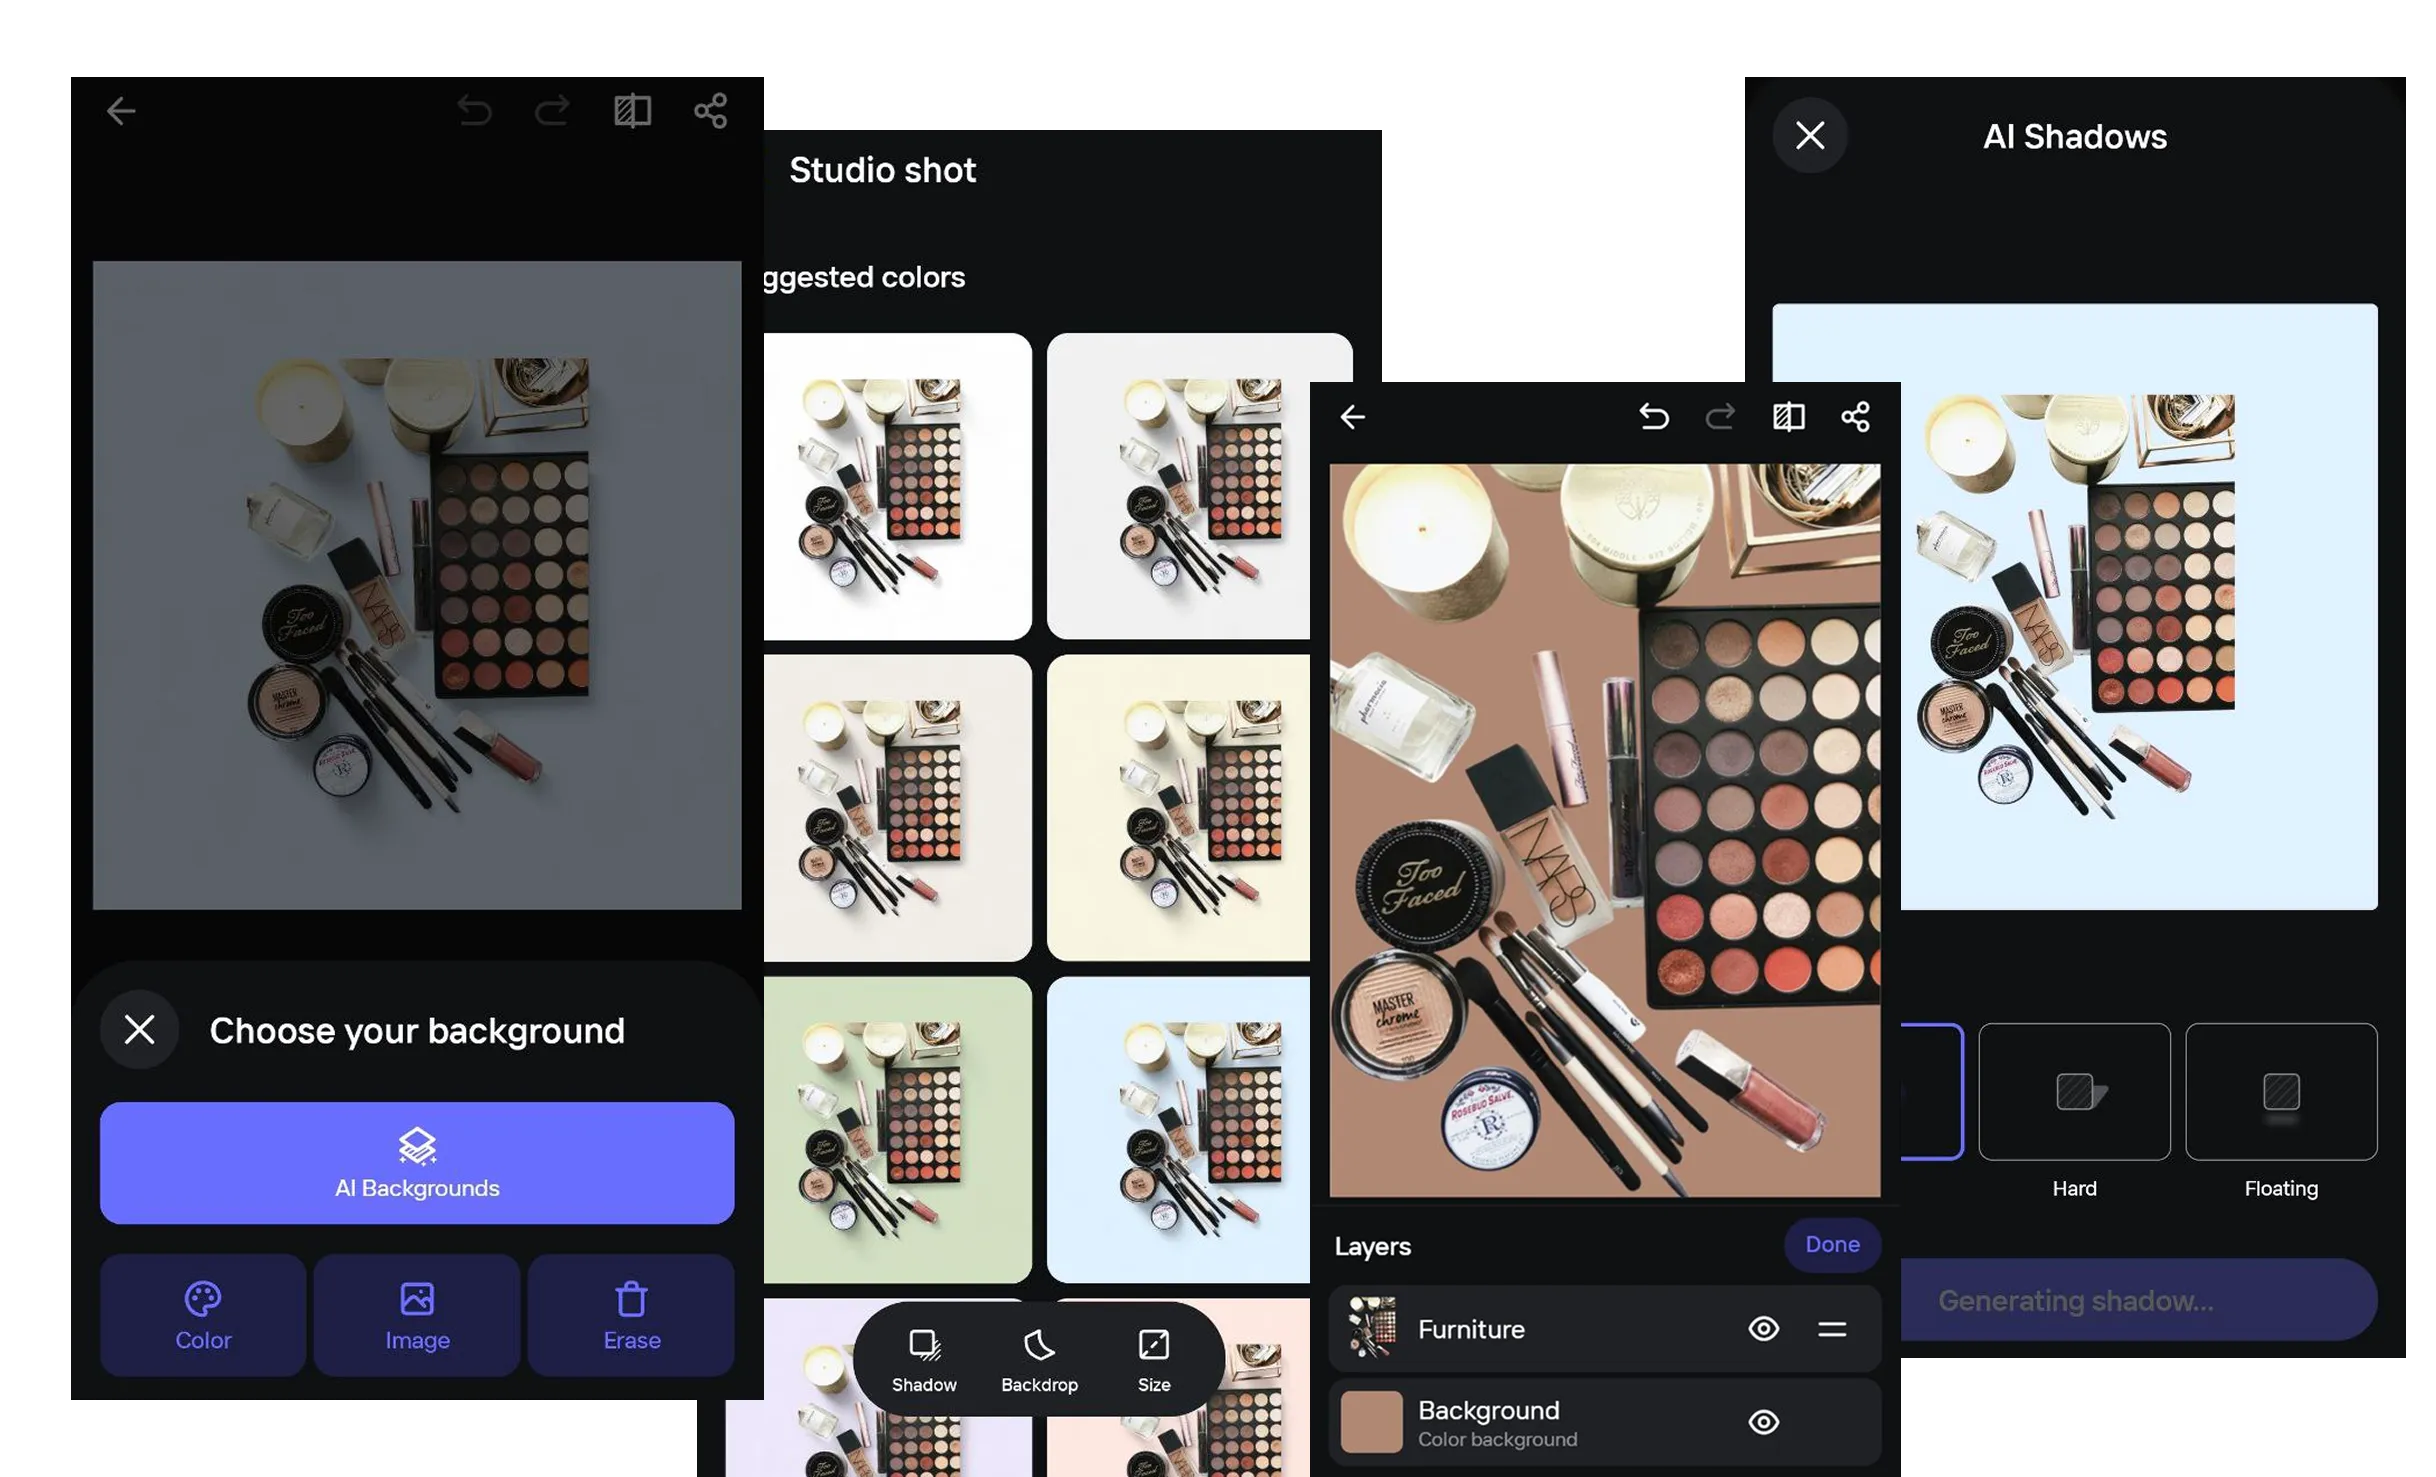Grab the Furniture layer reorder handle
The image size is (2436, 1477).
pos(1831,1329)
